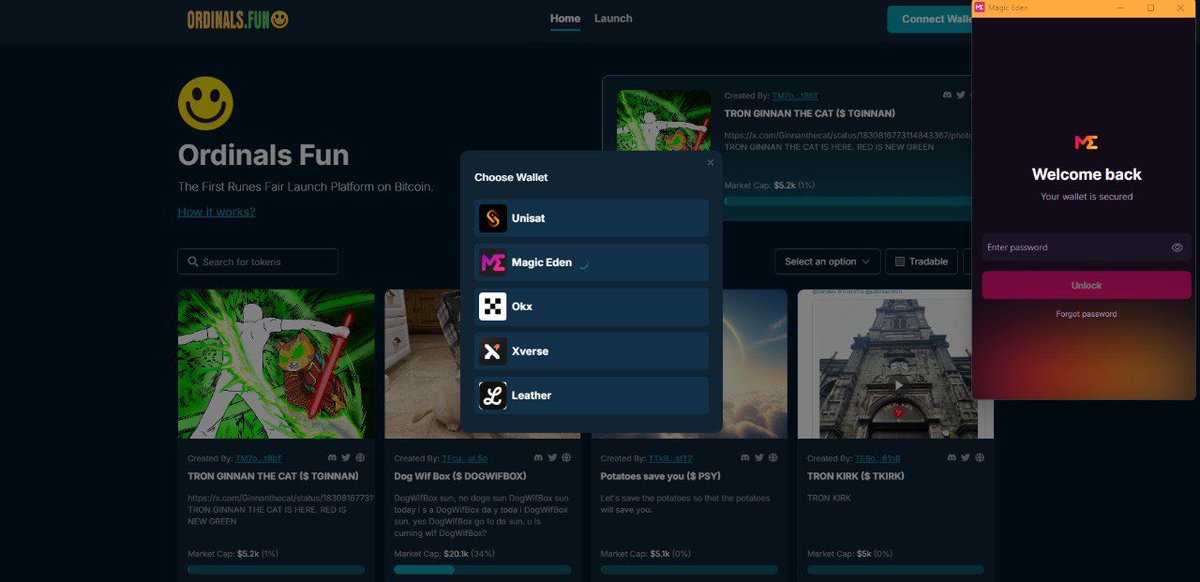1200x582 pixels.
Task: Click Unlock in Magic Eden window
Action: click(1086, 285)
